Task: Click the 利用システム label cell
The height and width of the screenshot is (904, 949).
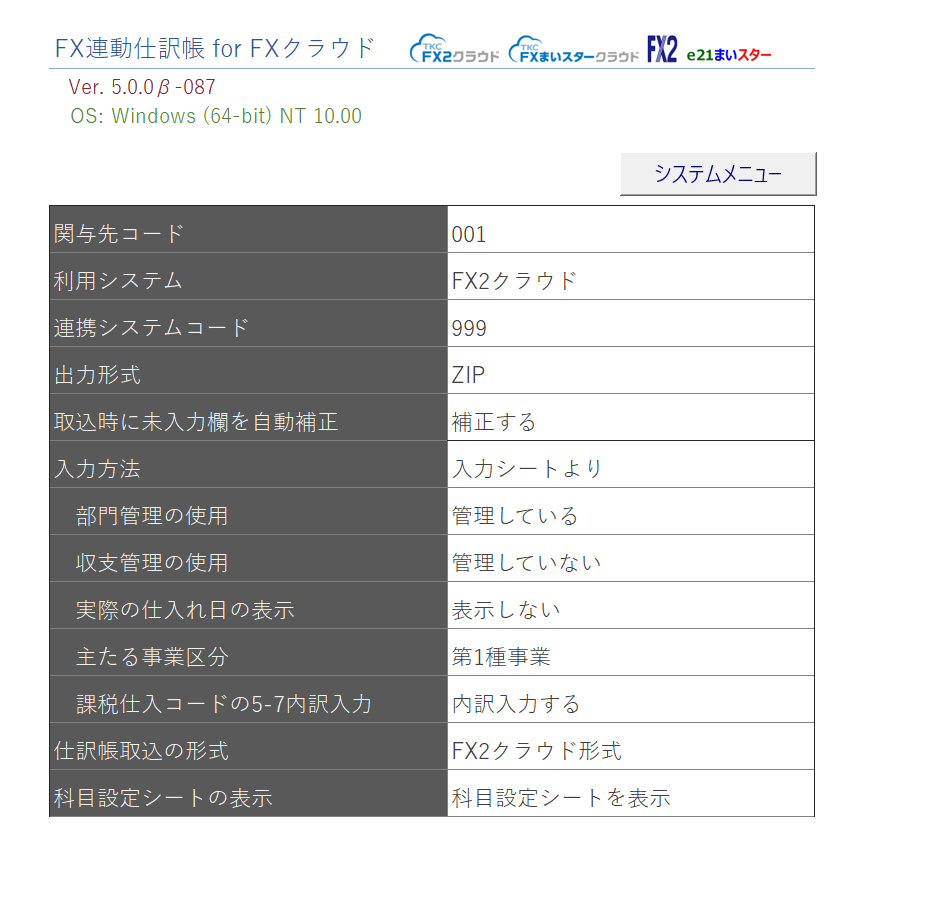Action: point(248,277)
